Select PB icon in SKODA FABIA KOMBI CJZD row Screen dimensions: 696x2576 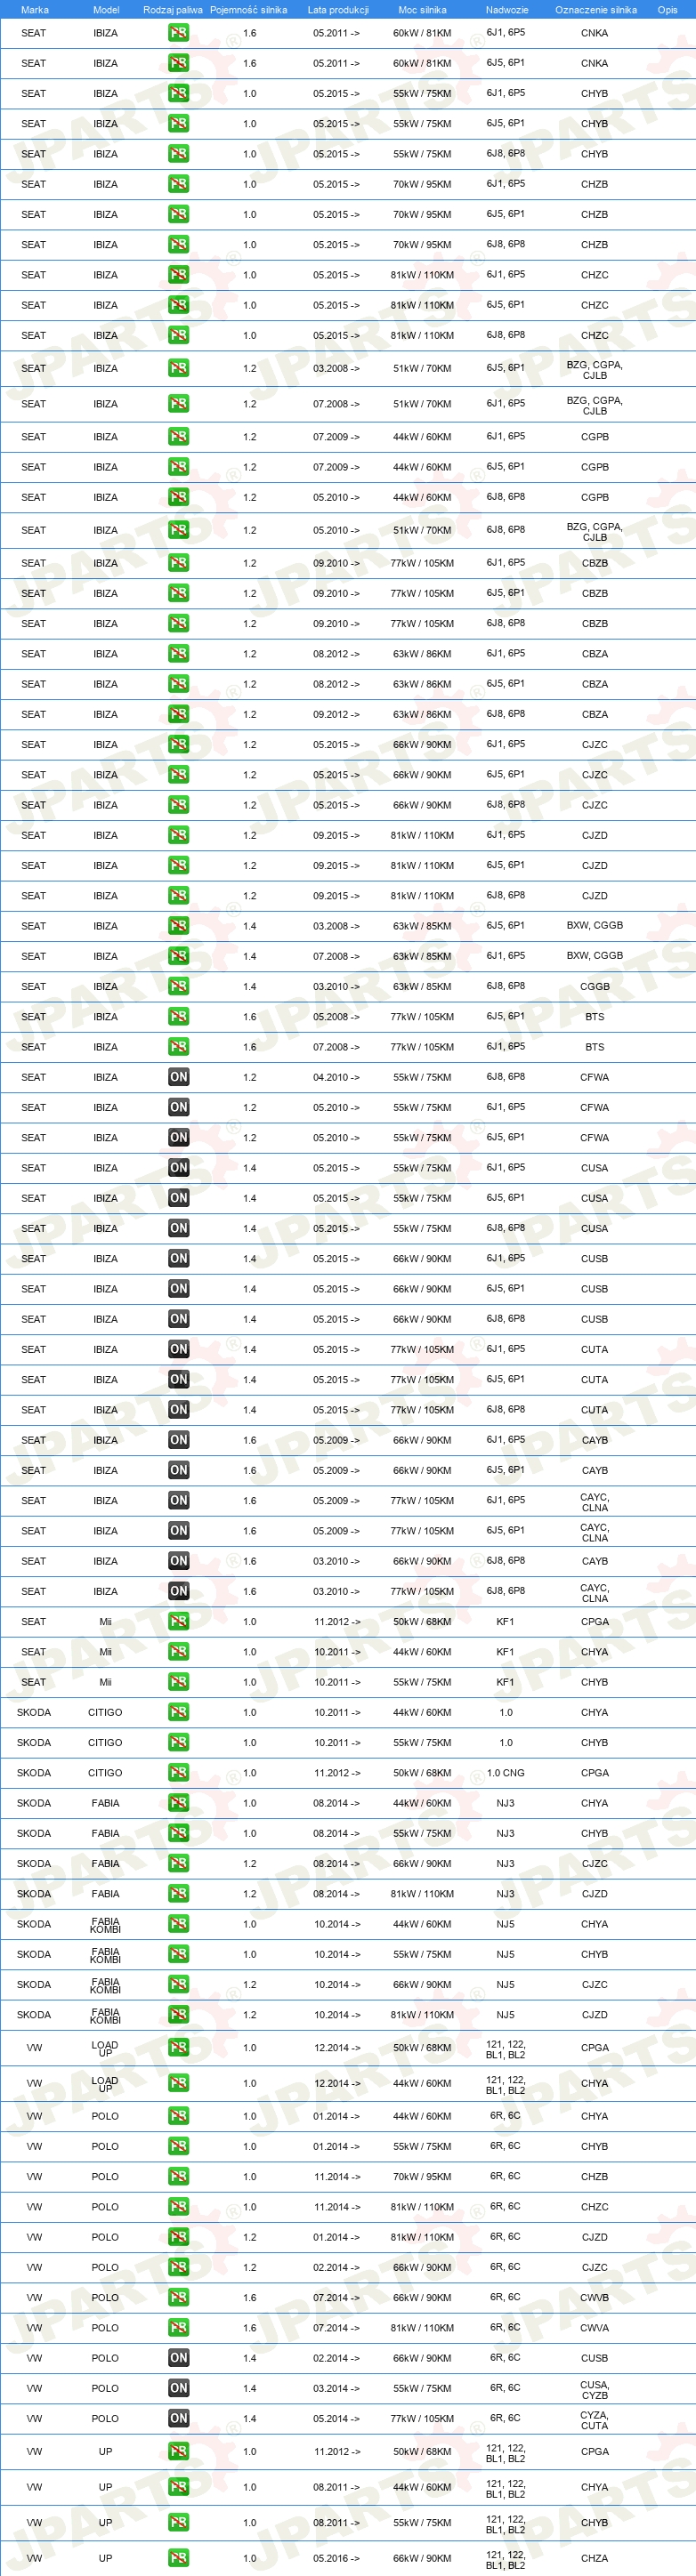pos(178,2014)
